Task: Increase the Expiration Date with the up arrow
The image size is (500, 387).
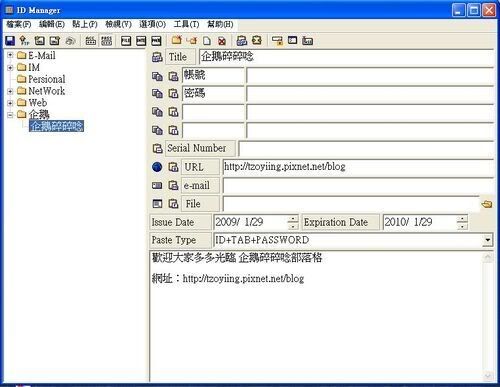Action: click(462, 219)
